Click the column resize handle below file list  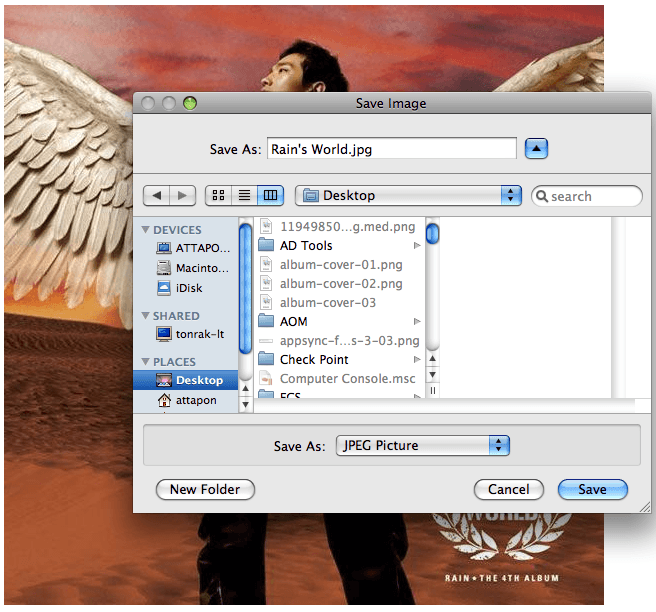pyautogui.click(x=433, y=390)
